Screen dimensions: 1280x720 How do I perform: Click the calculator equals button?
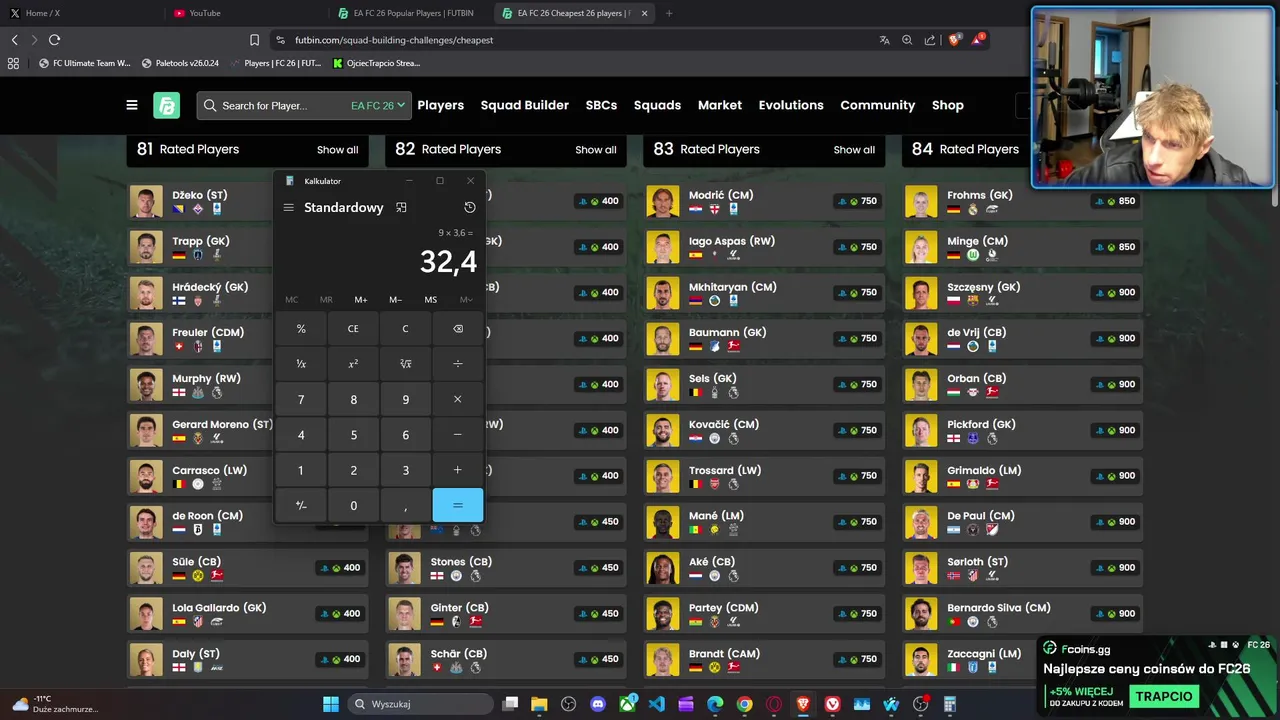tap(457, 506)
